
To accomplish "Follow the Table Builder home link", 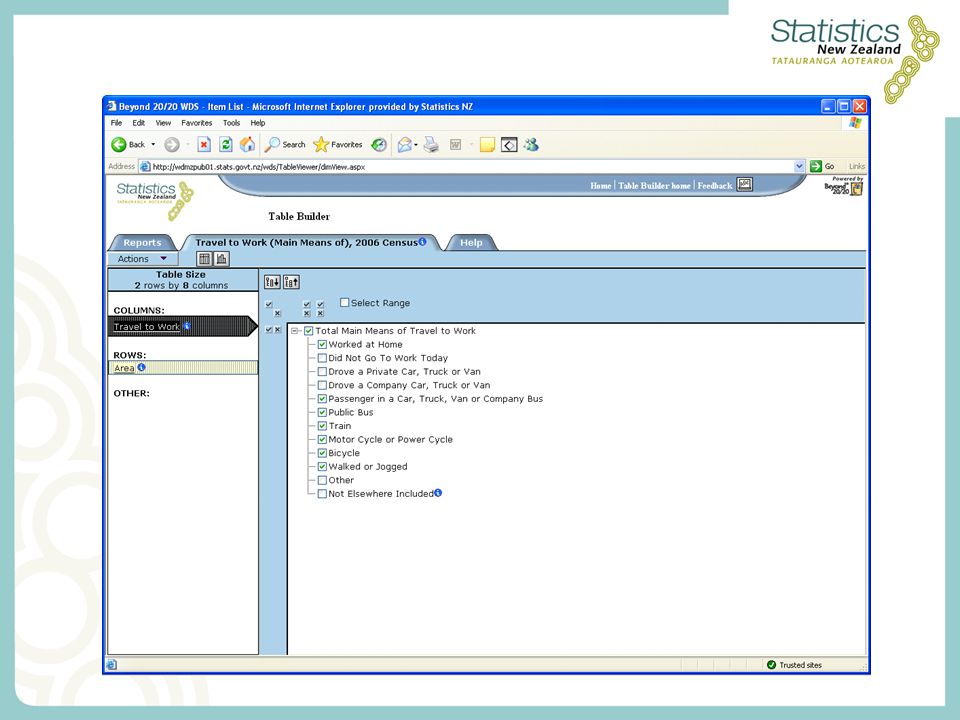I will tap(654, 186).
